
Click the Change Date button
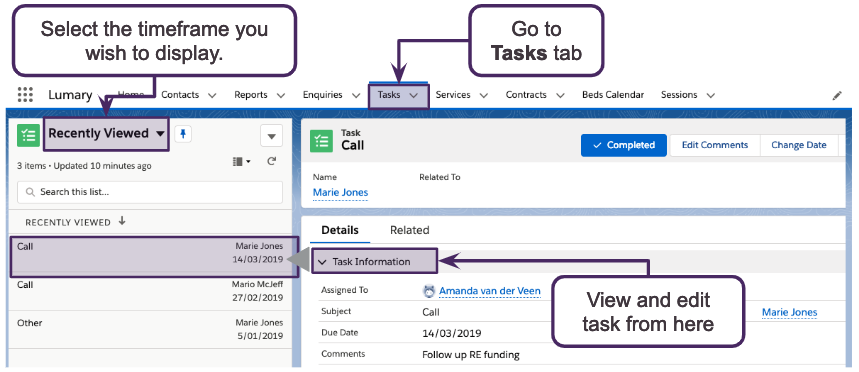click(x=799, y=145)
